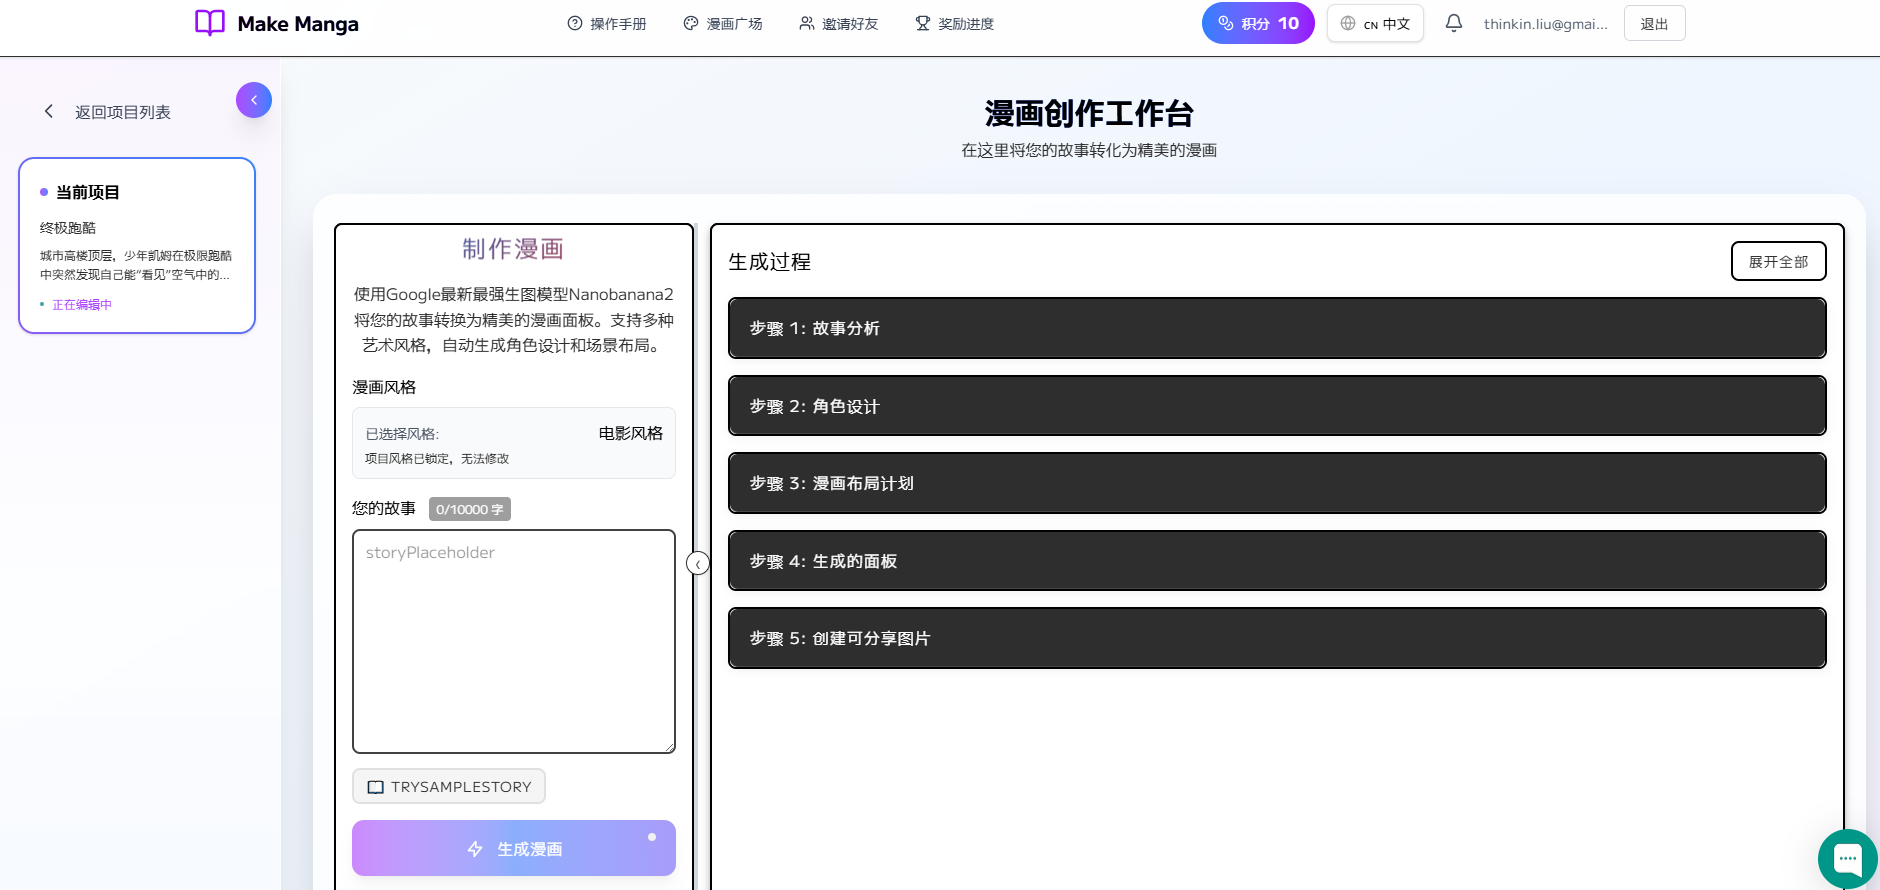Screen dimensions: 1880x890
Task: Expand 步骤 3: 漫画布局计划 section
Action: [1276, 483]
